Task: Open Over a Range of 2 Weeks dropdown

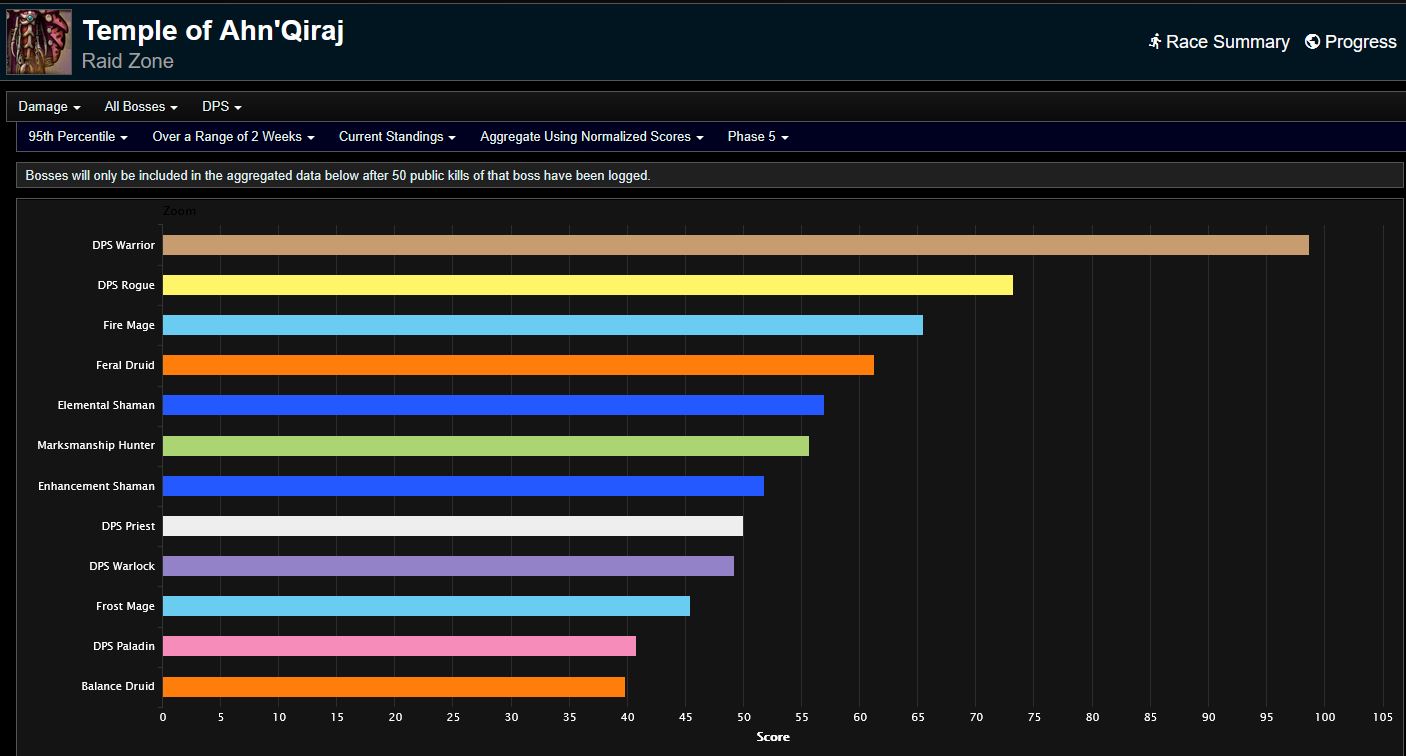Action: (233, 136)
